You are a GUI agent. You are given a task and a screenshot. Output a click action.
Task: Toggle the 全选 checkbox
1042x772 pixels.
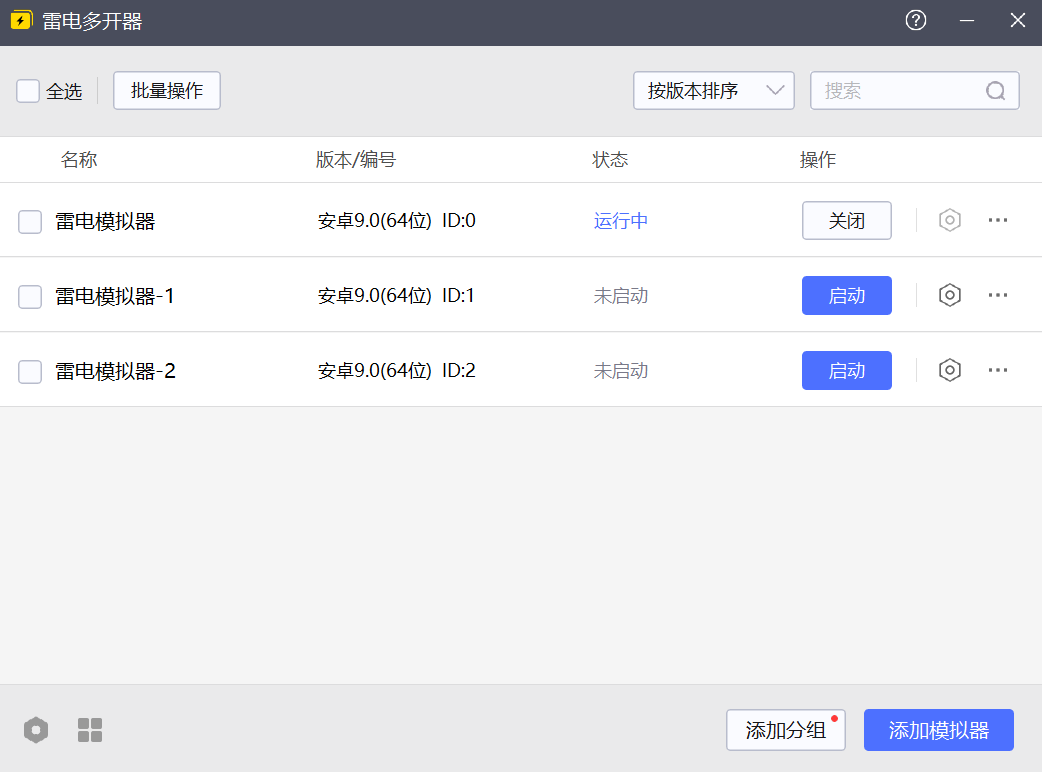[x=28, y=91]
